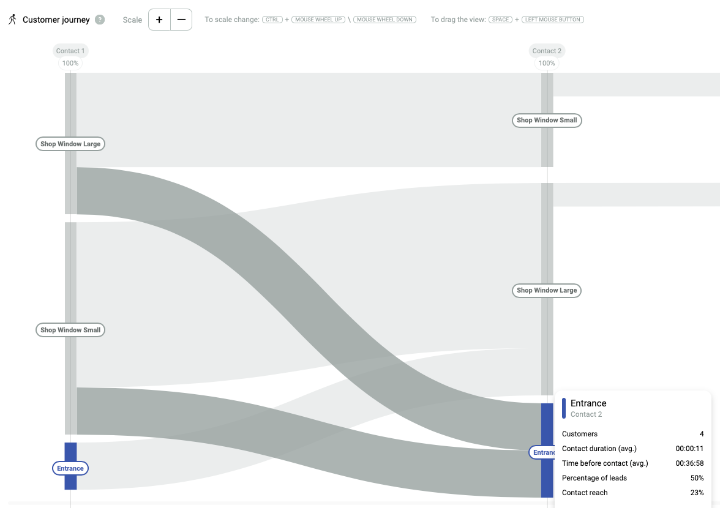Click the blue Entrance bar in Contact 1

(70, 450)
